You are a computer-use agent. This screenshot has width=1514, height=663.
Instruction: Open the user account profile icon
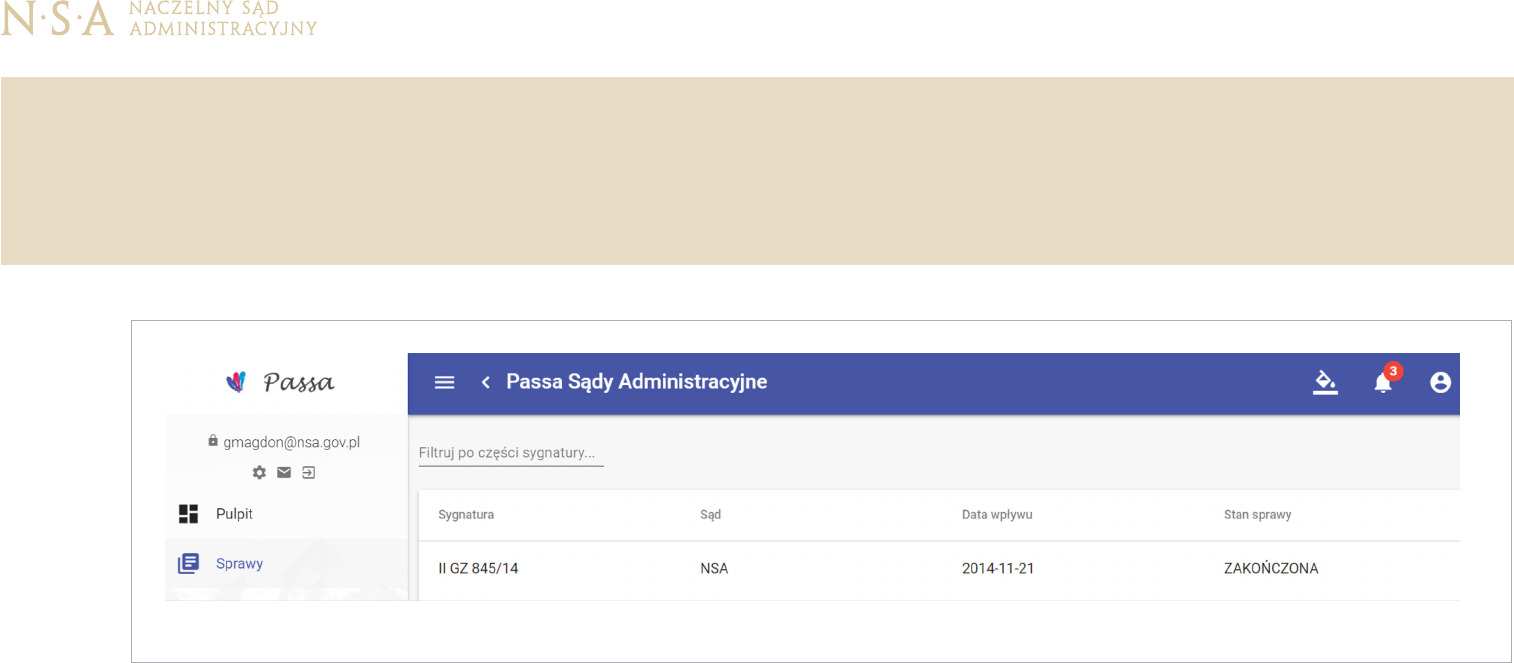[x=1440, y=382]
